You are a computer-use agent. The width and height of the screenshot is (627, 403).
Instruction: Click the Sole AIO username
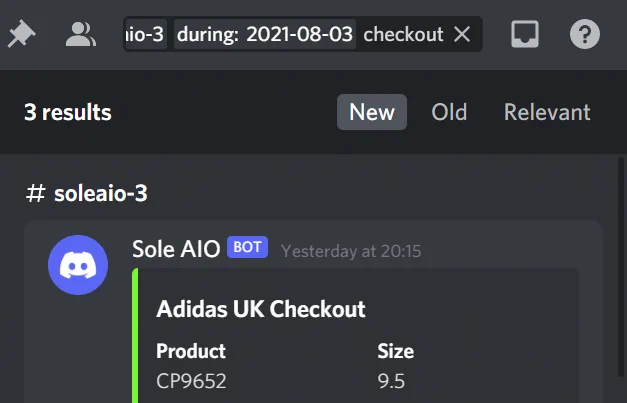pyautogui.click(x=176, y=249)
